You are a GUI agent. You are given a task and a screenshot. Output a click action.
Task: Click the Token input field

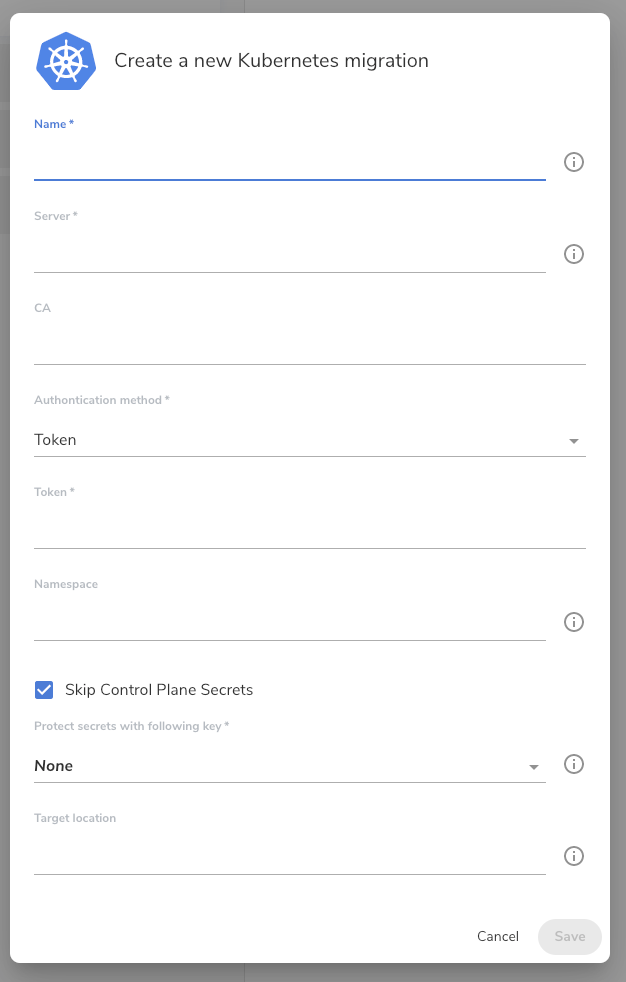(x=310, y=530)
